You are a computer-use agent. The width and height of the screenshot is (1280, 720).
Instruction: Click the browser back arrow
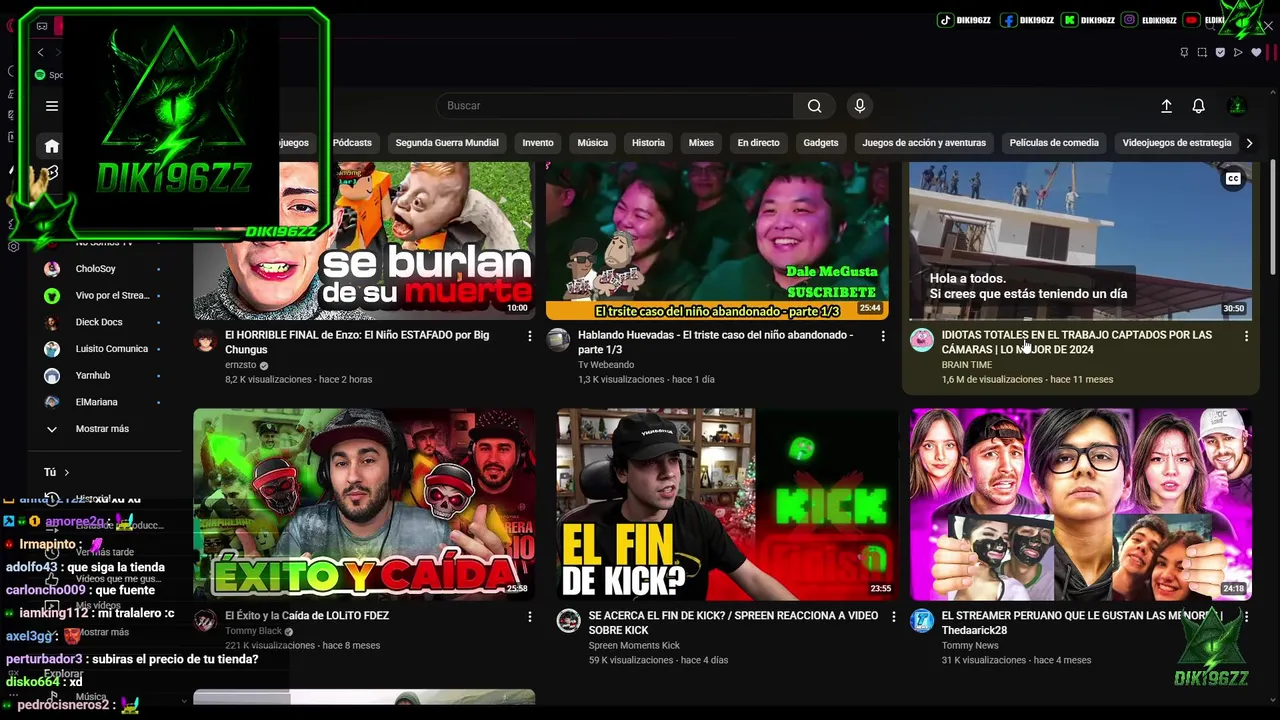(x=40, y=52)
